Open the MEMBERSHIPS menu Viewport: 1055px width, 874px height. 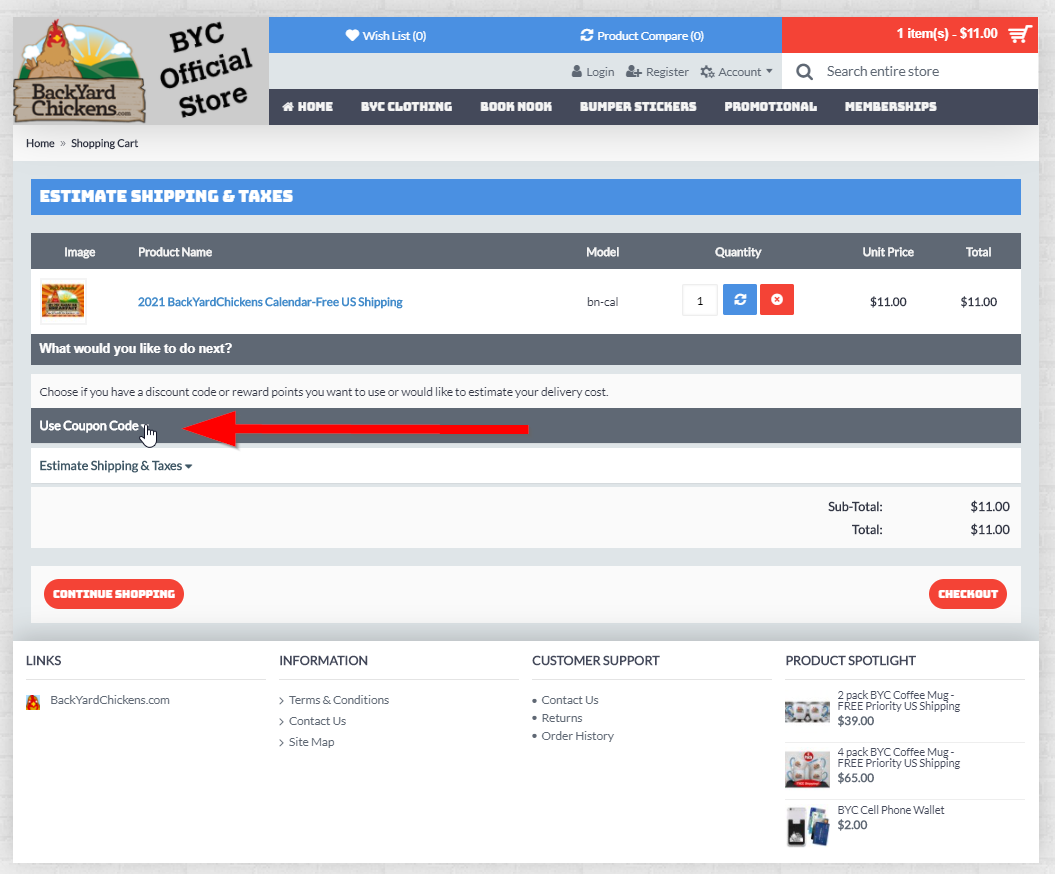[x=890, y=106]
